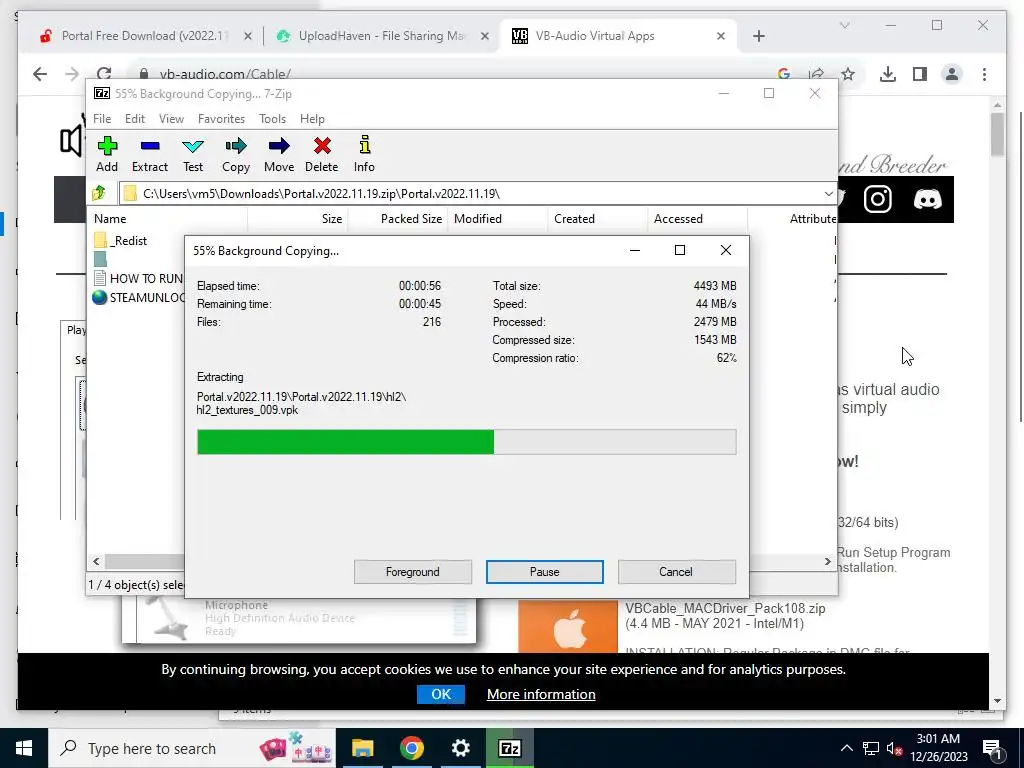Image resolution: width=1024 pixels, height=768 pixels.
Task: Open the Edit menu in 7-Zip
Action: pos(135,119)
